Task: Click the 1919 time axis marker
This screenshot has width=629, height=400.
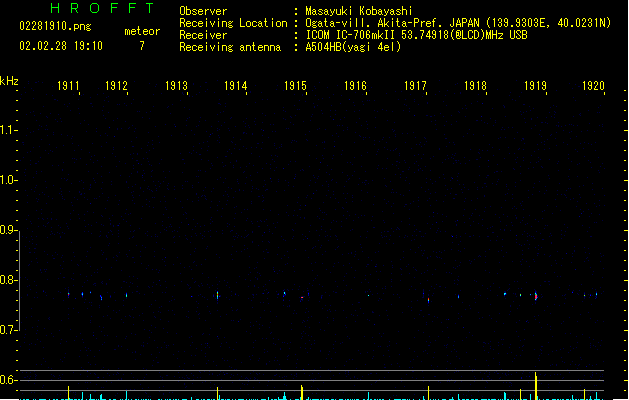Action: click(x=536, y=86)
